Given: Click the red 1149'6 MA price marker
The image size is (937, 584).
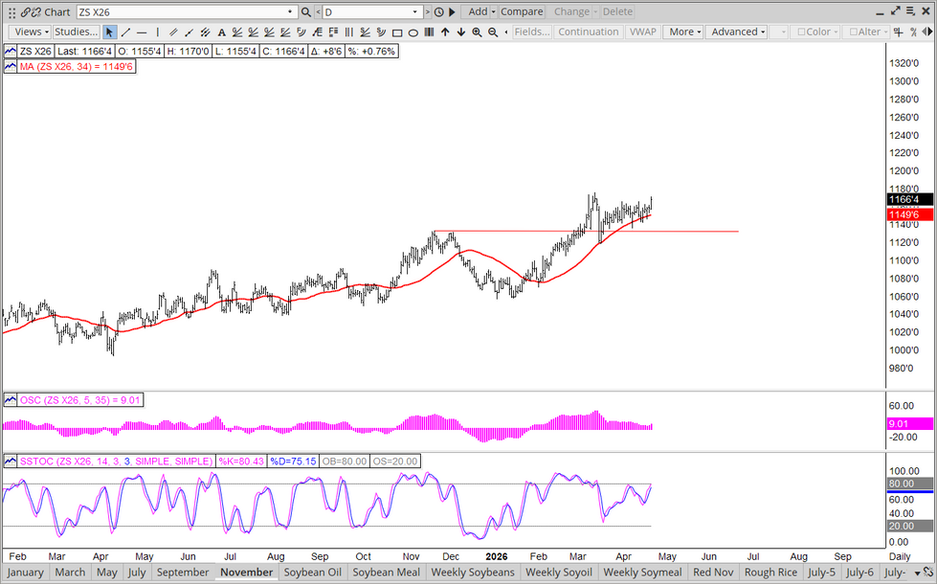Looking at the screenshot, I should click(910, 215).
